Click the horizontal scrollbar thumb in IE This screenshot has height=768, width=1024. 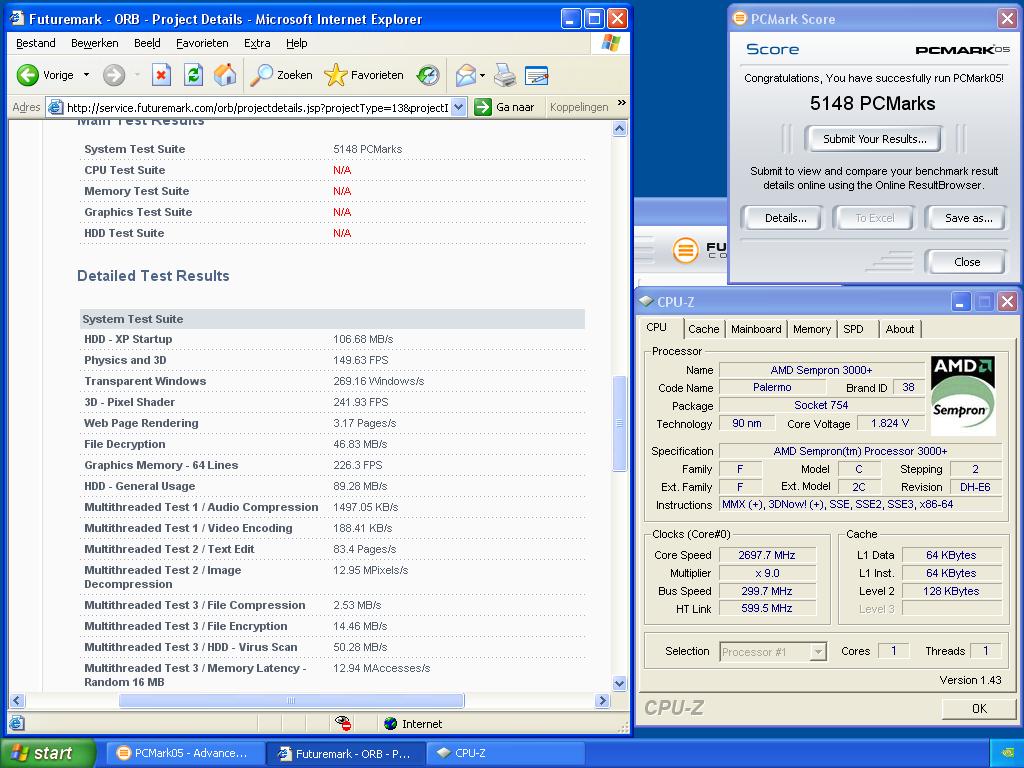pyautogui.click(x=291, y=701)
